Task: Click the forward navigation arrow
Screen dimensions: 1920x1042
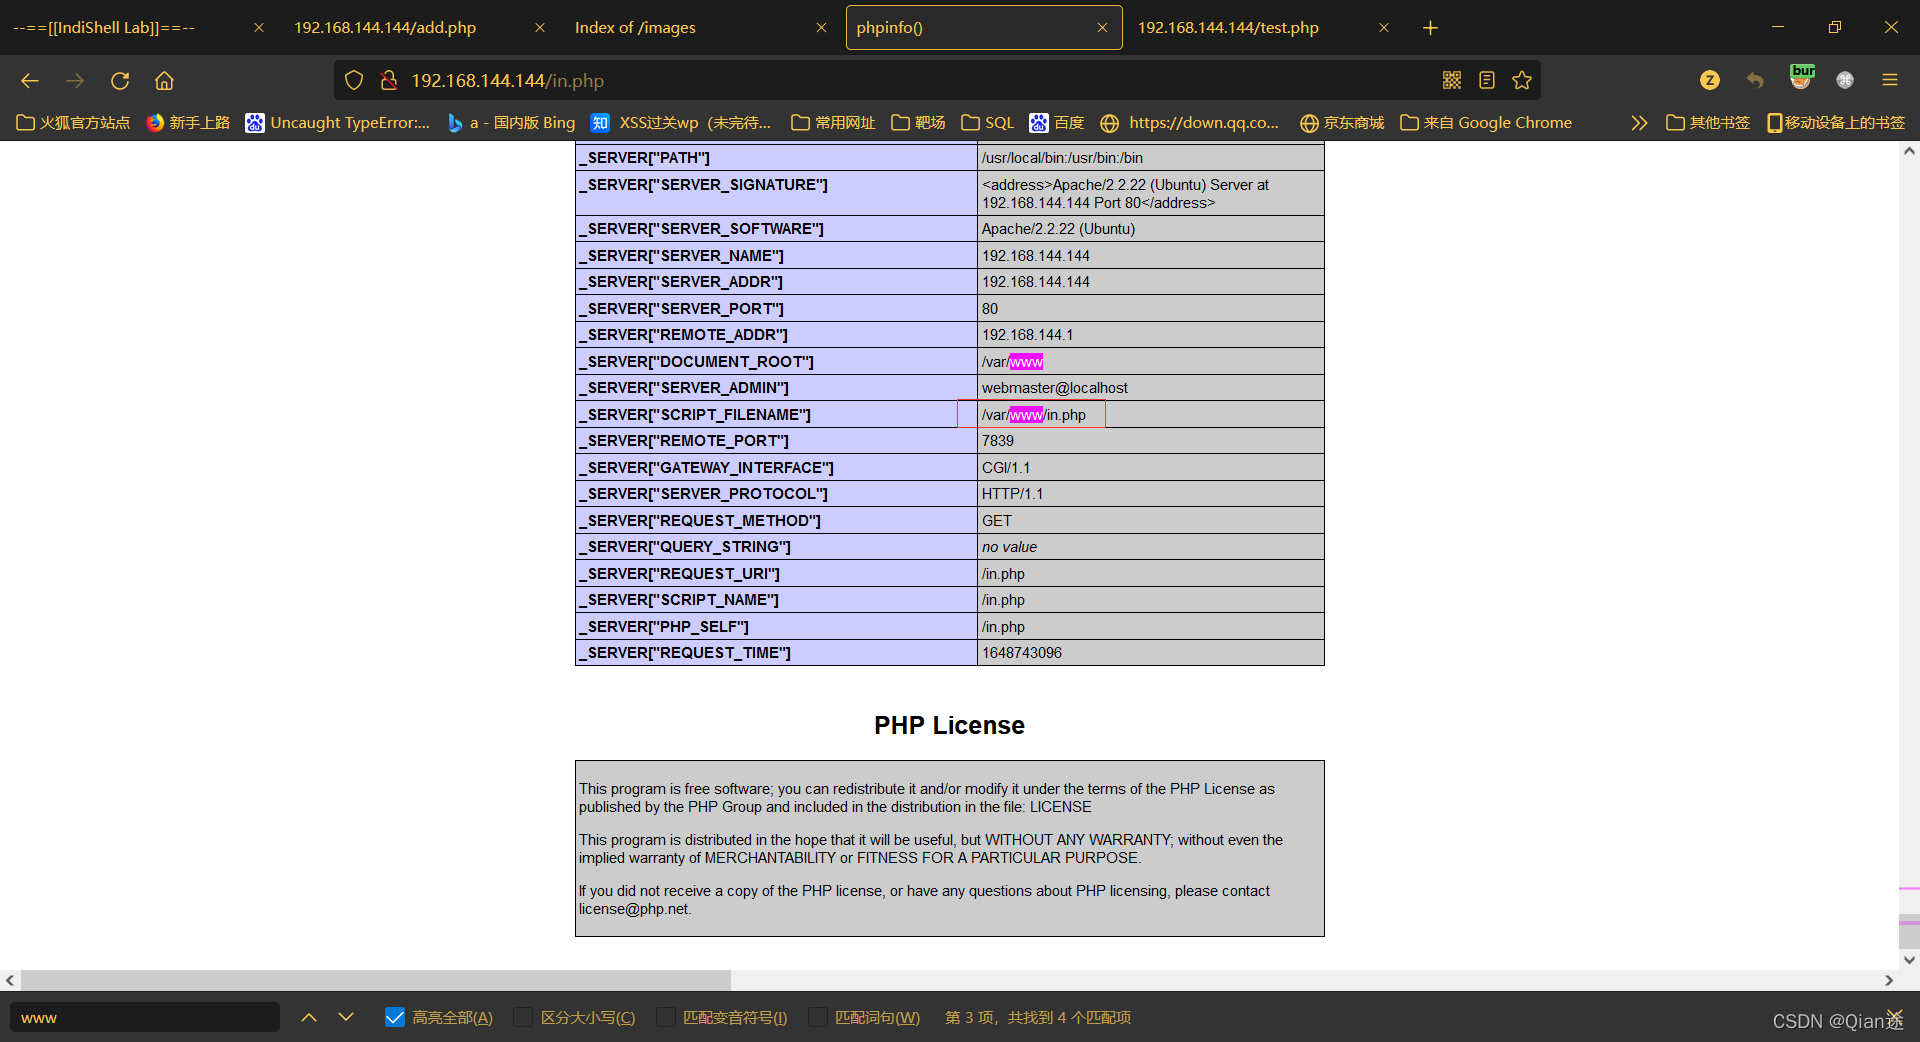Action: (75, 81)
